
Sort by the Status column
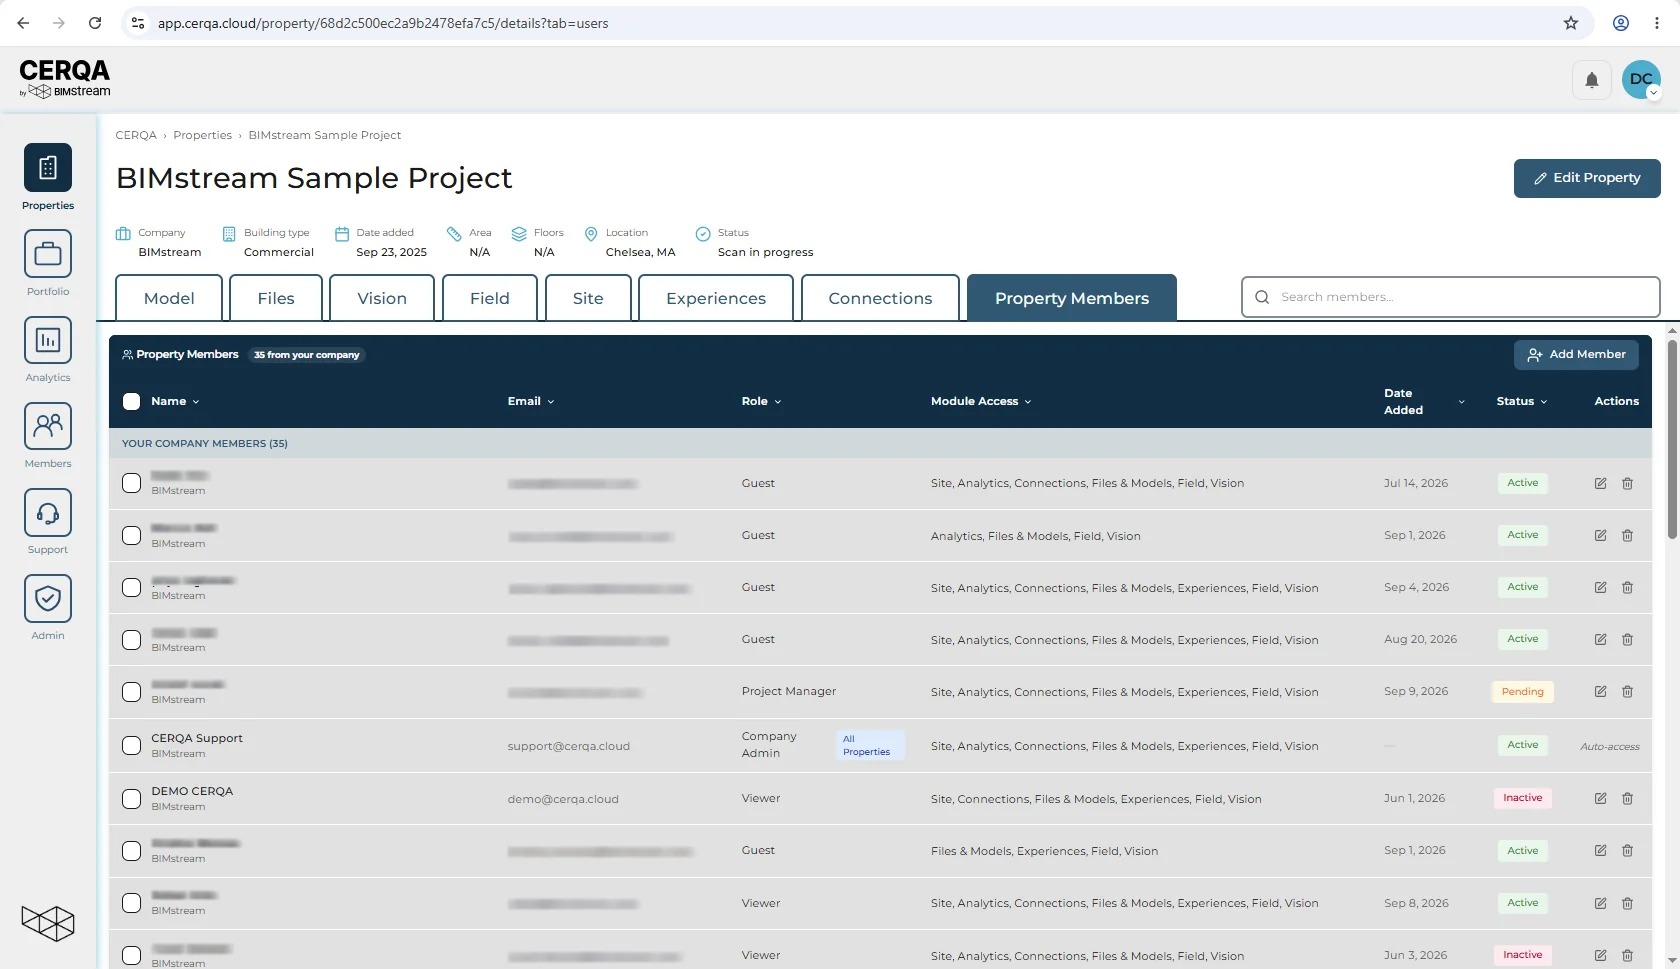(x=1521, y=401)
